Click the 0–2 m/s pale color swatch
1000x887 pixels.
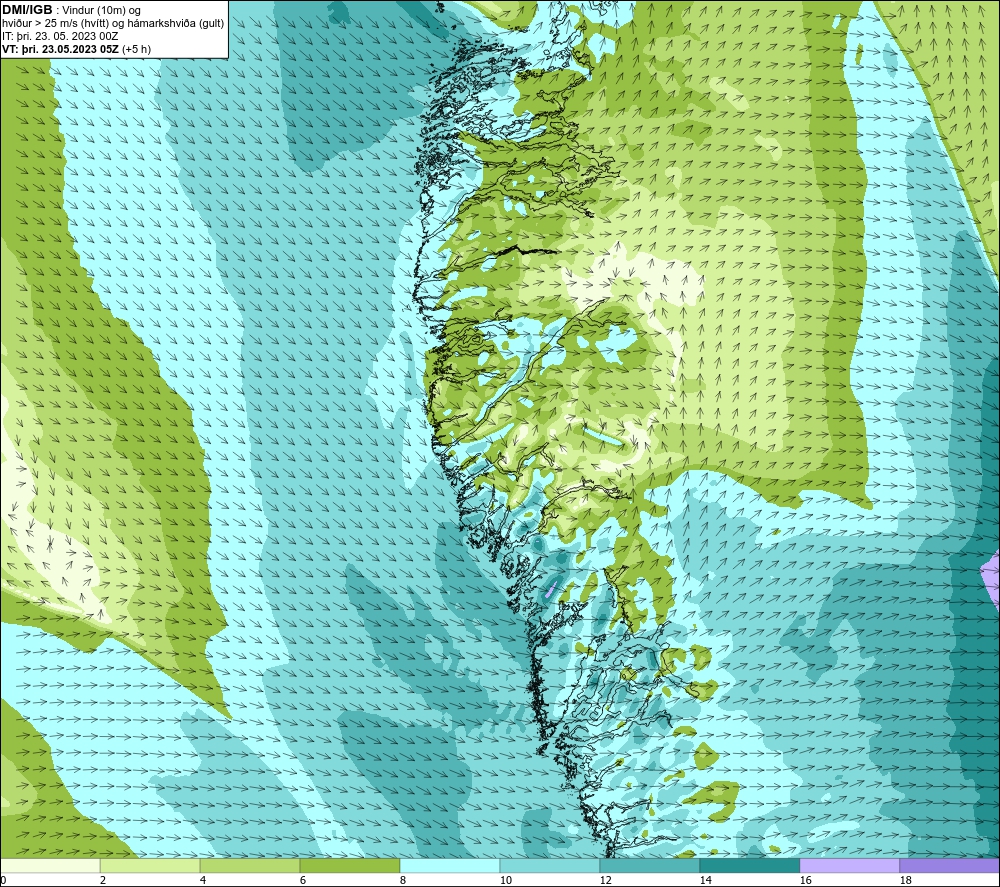point(50,865)
